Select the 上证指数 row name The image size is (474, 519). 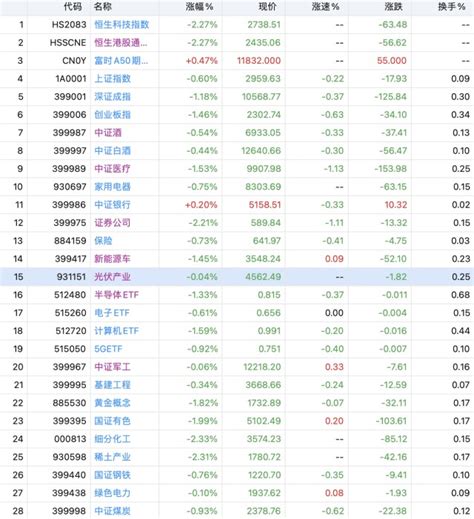point(112,79)
